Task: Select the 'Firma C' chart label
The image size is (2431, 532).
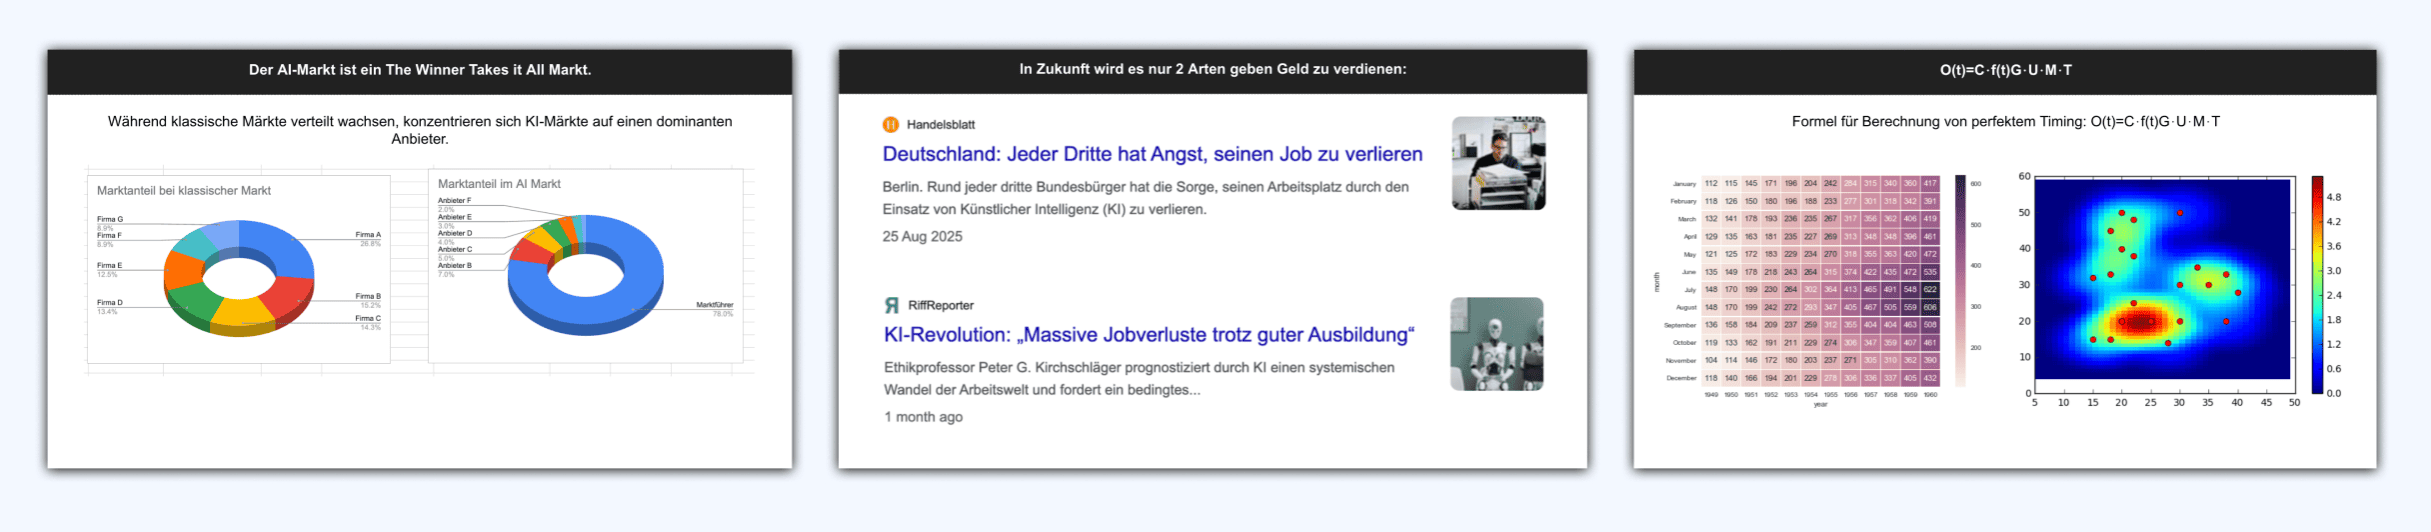Action: pyautogui.click(x=368, y=318)
